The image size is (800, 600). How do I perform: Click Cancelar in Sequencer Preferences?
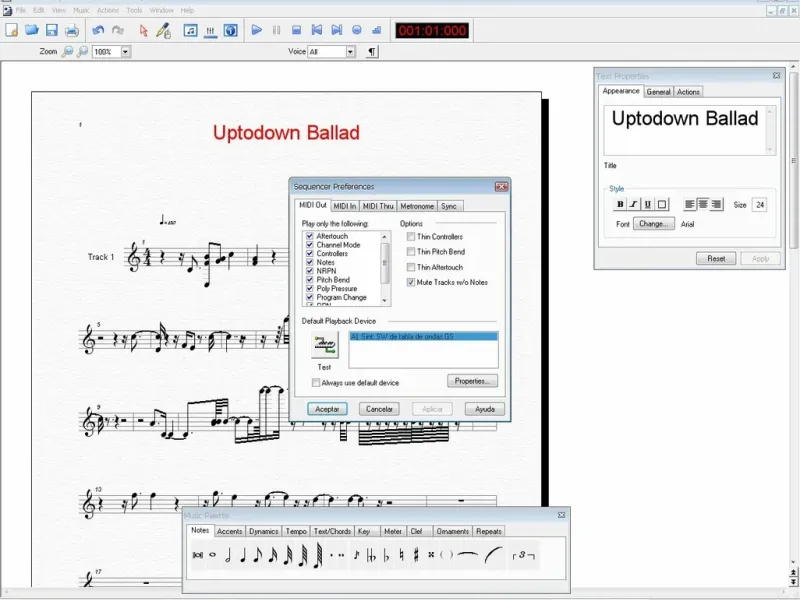coord(379,409)
